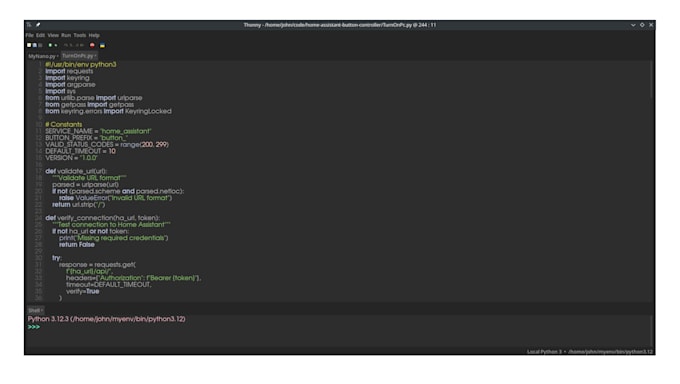Open the File menu
This screenshot has width=680, height=384.
coord(29,35)
